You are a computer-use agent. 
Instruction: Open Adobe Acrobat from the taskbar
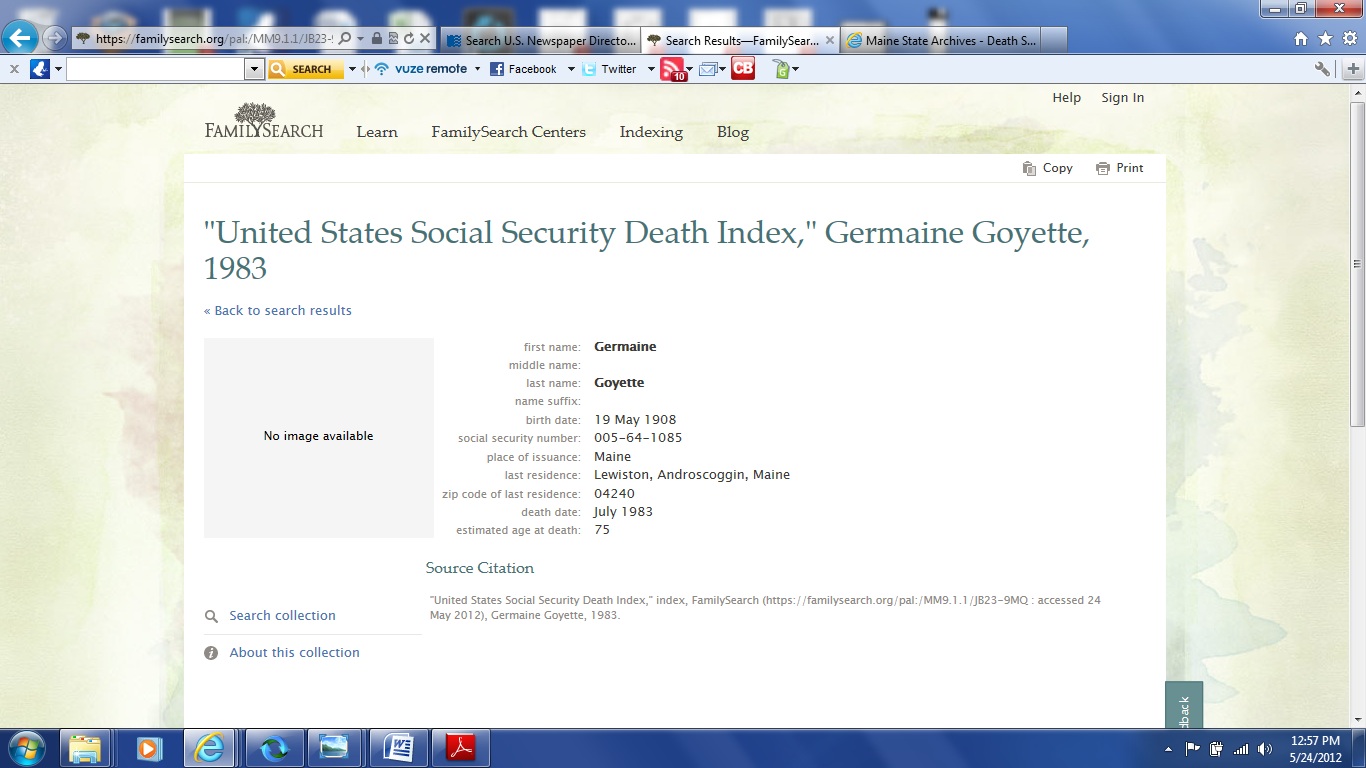(461, 747)
